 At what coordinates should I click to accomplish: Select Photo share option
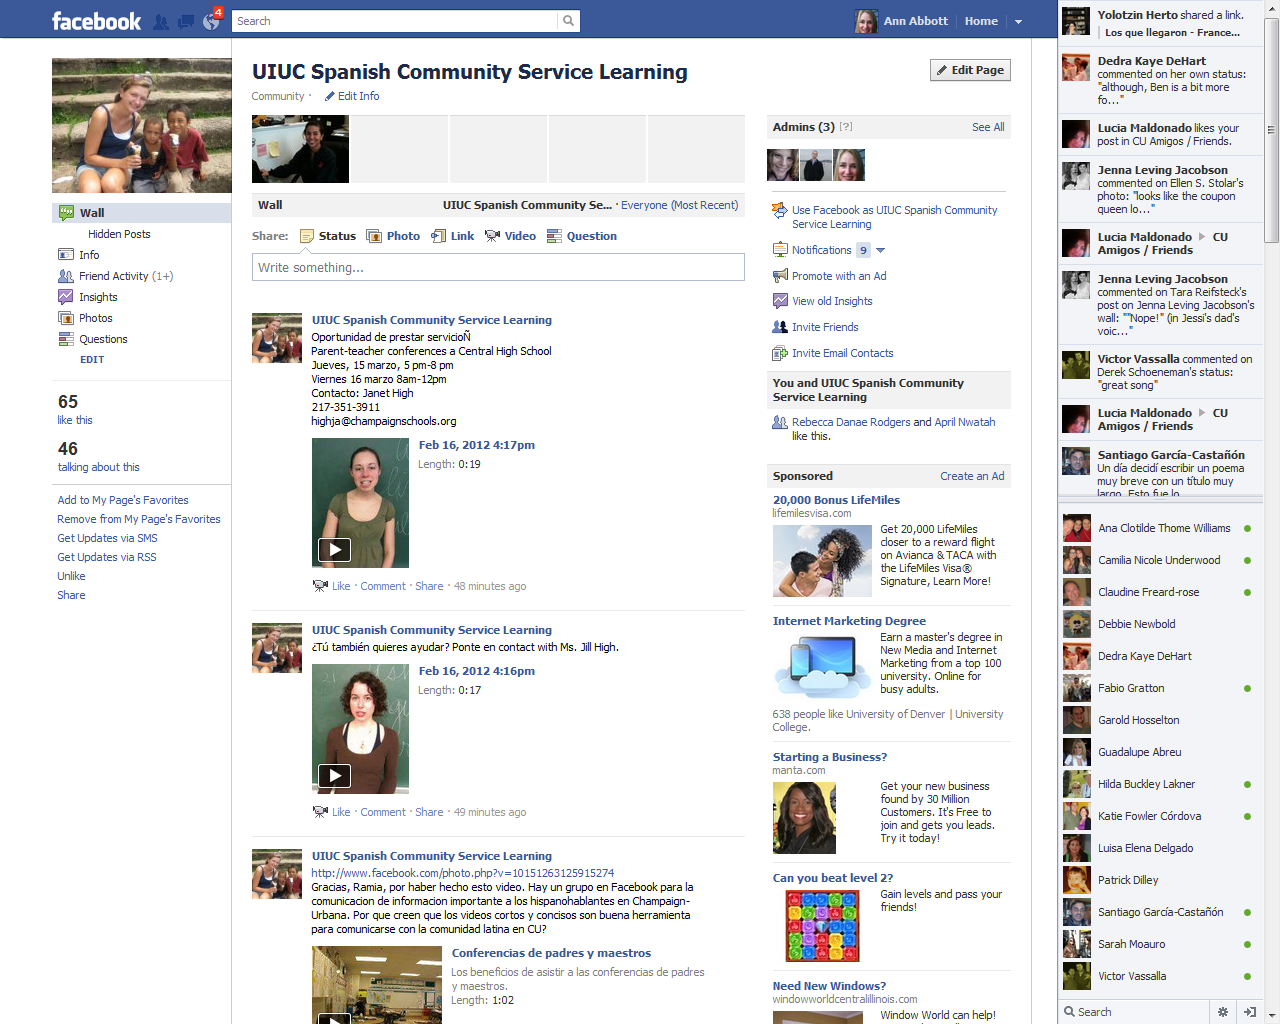(x=393, y=236)
